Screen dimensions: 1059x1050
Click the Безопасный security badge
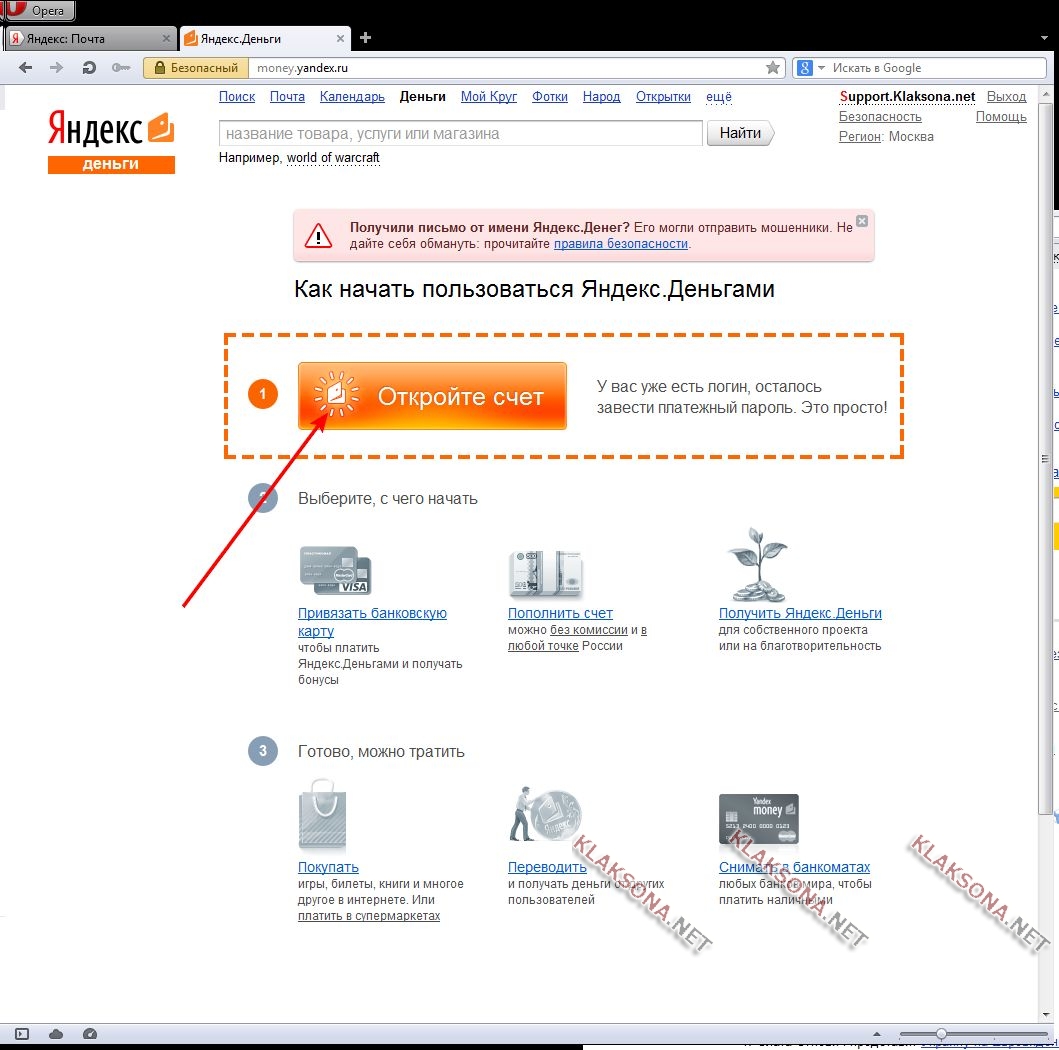[x=197, y=68]
